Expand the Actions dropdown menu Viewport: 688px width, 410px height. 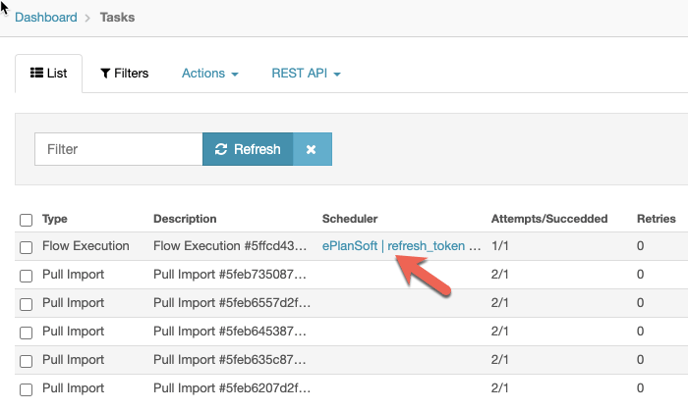click(210, 73)
